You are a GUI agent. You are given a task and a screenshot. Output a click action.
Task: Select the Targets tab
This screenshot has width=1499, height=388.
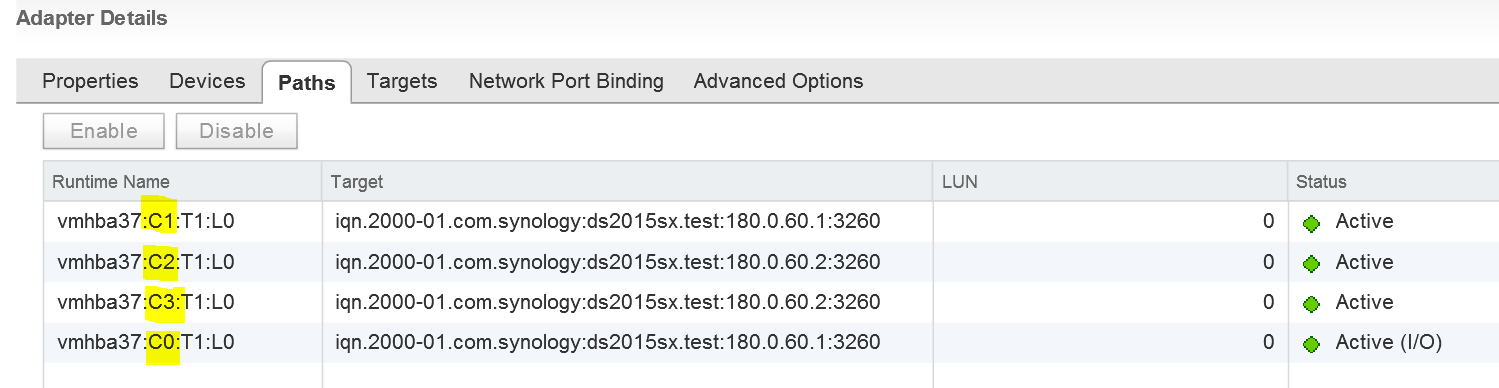point(402,81)
